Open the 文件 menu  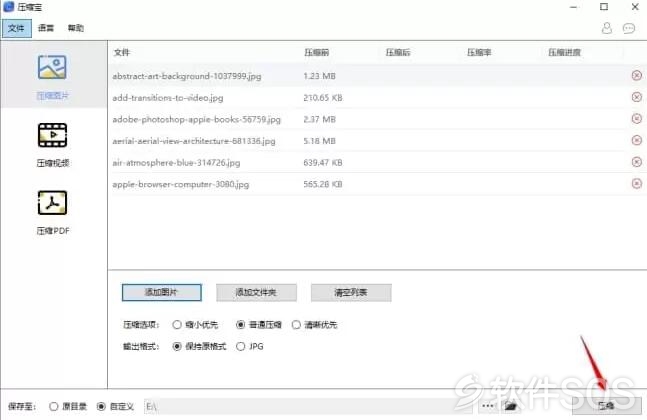(17, 28)
